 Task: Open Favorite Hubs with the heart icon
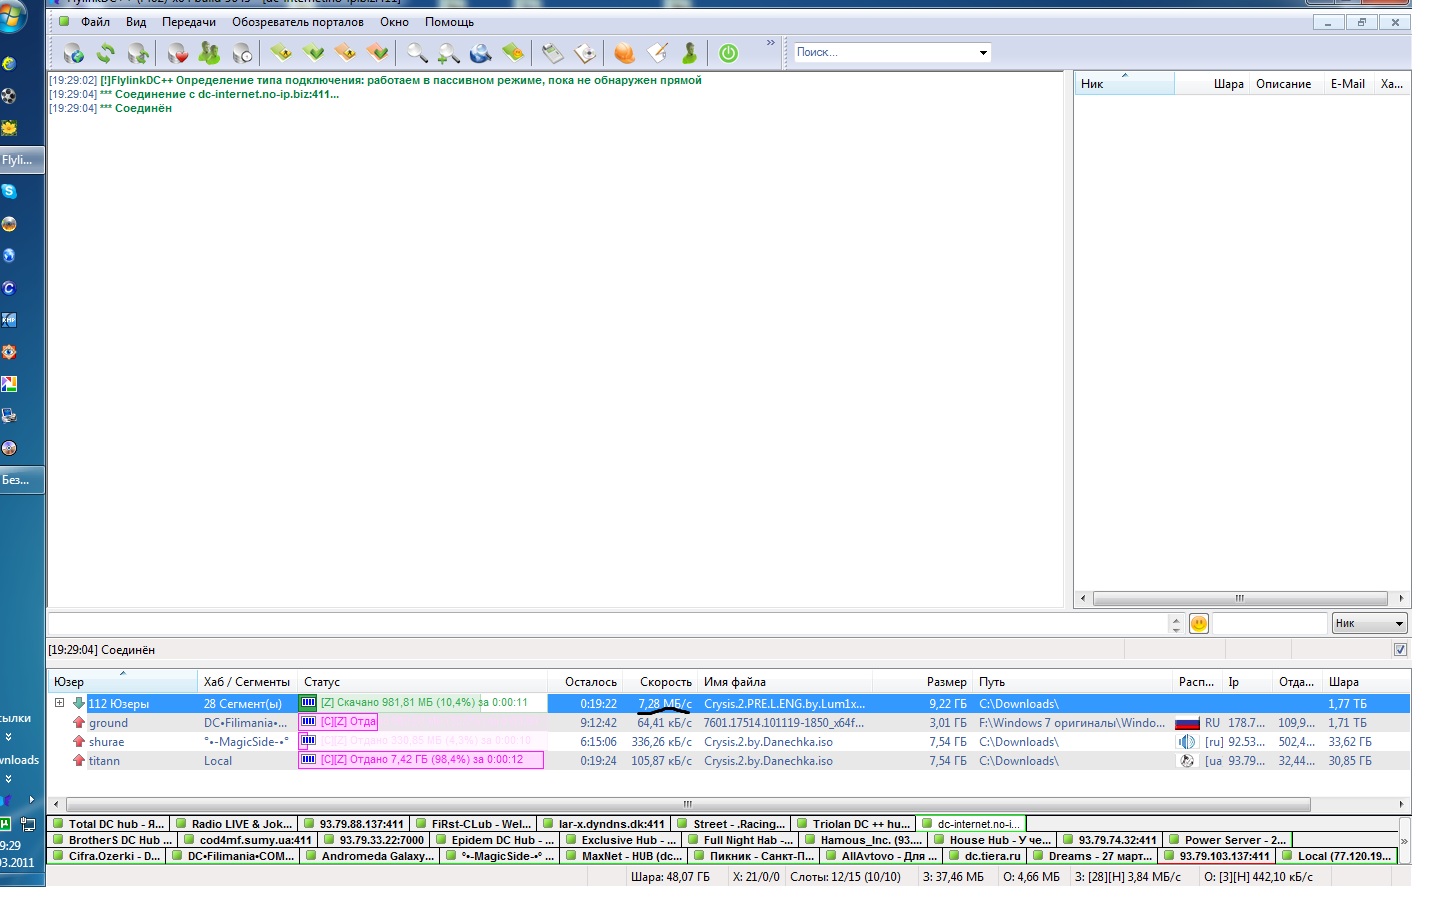click(x=177, y=53)
